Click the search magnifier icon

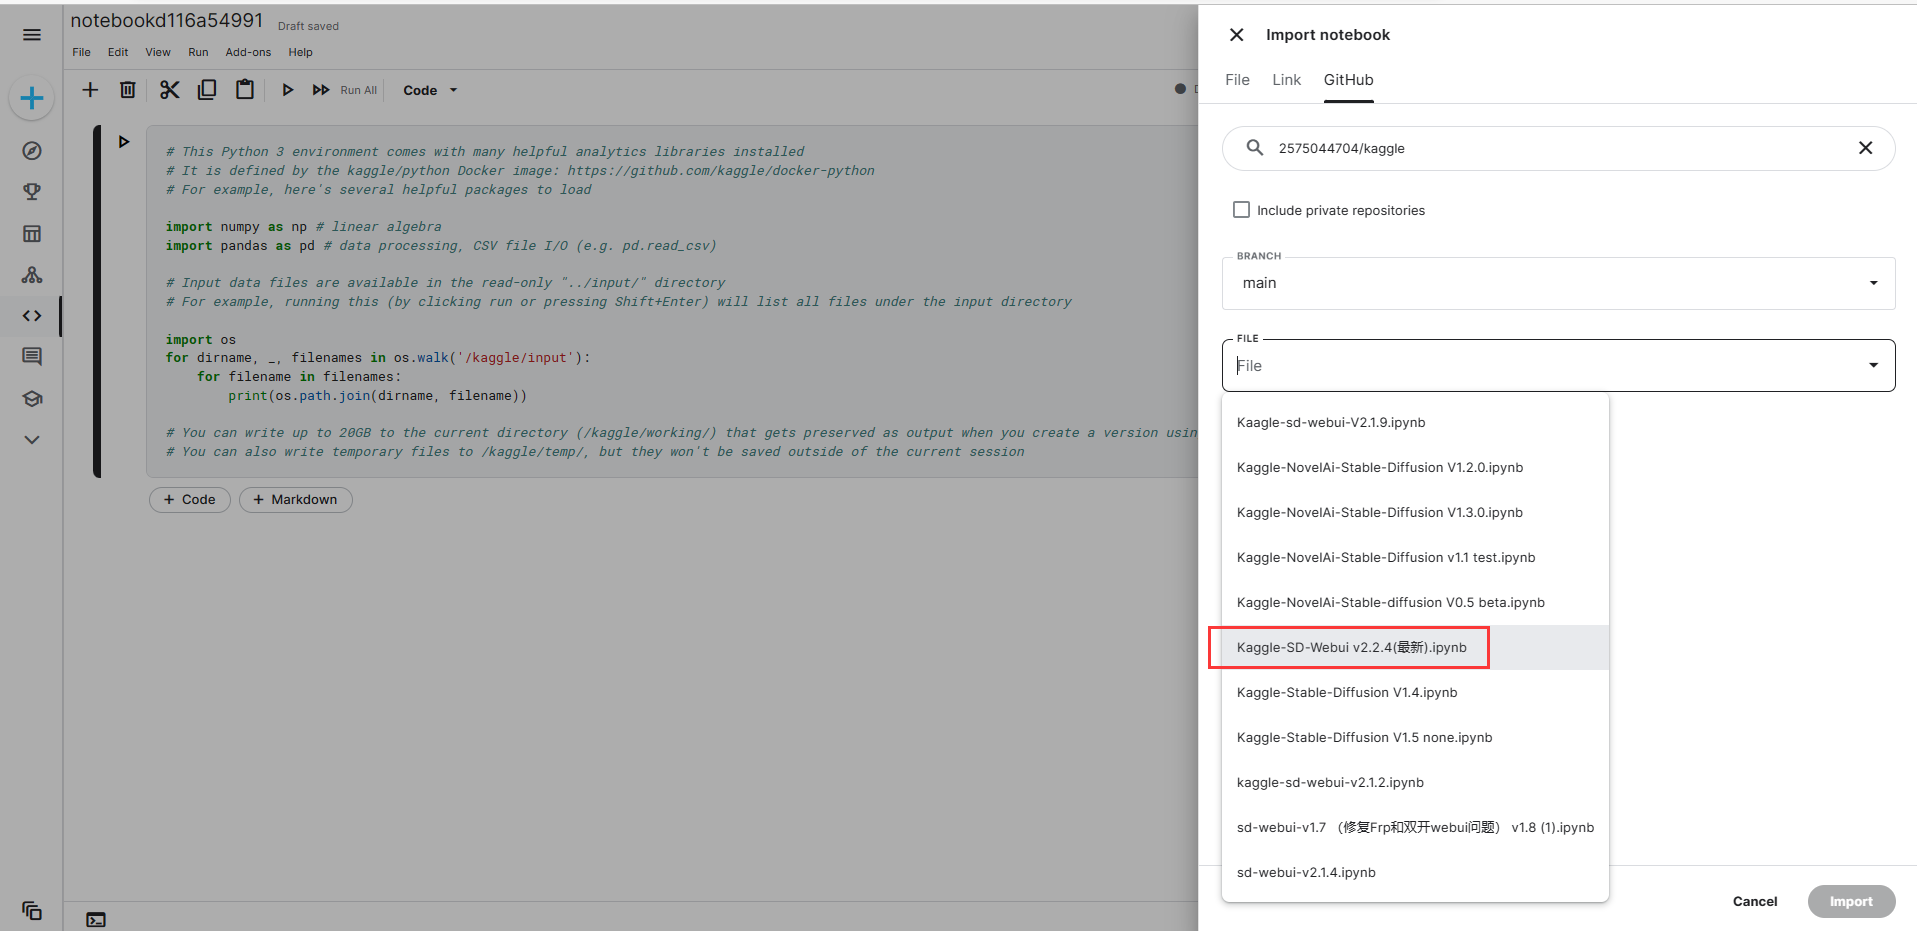pyautogui.click(x=1255, y=148)
